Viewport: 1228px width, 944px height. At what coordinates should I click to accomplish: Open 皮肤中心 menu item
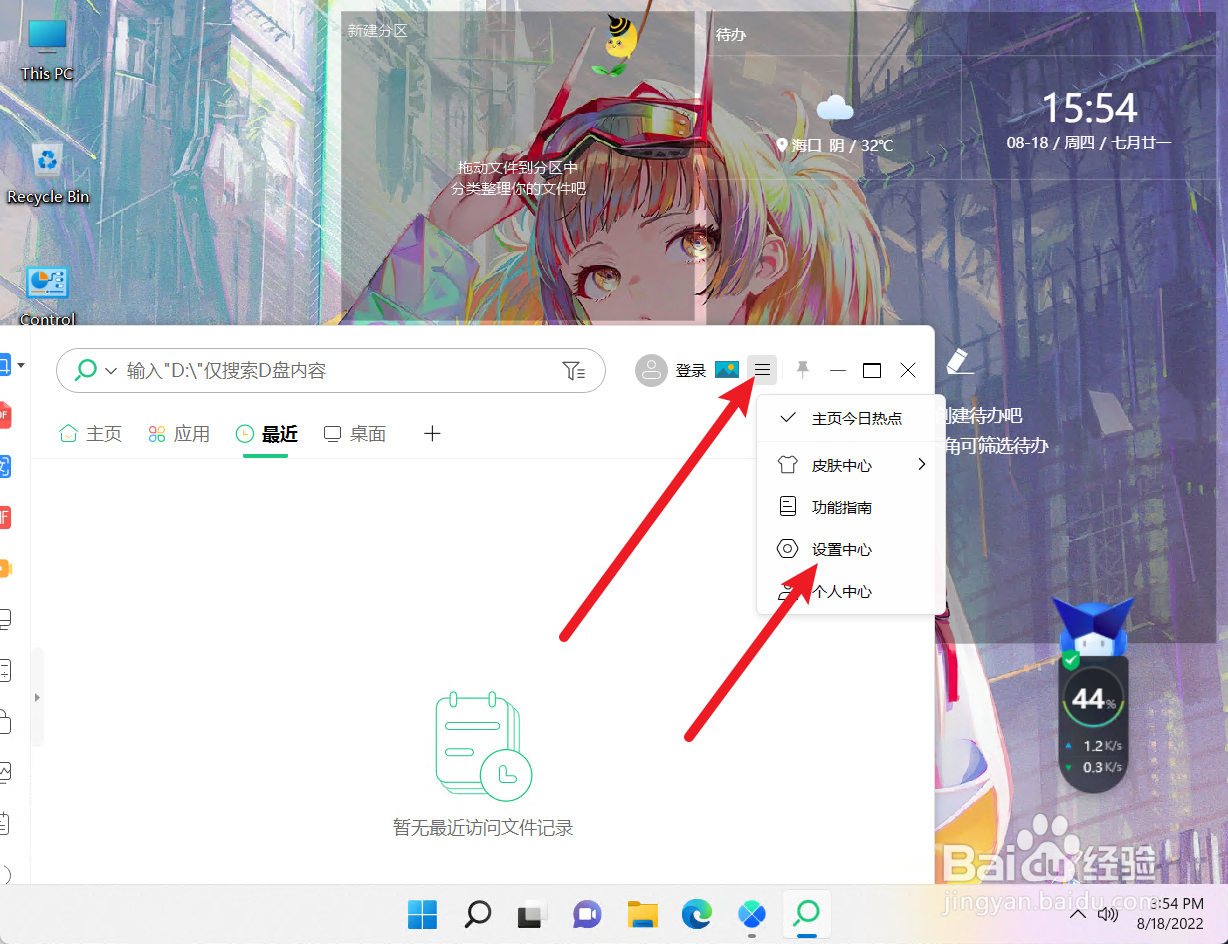pos(851,465)
